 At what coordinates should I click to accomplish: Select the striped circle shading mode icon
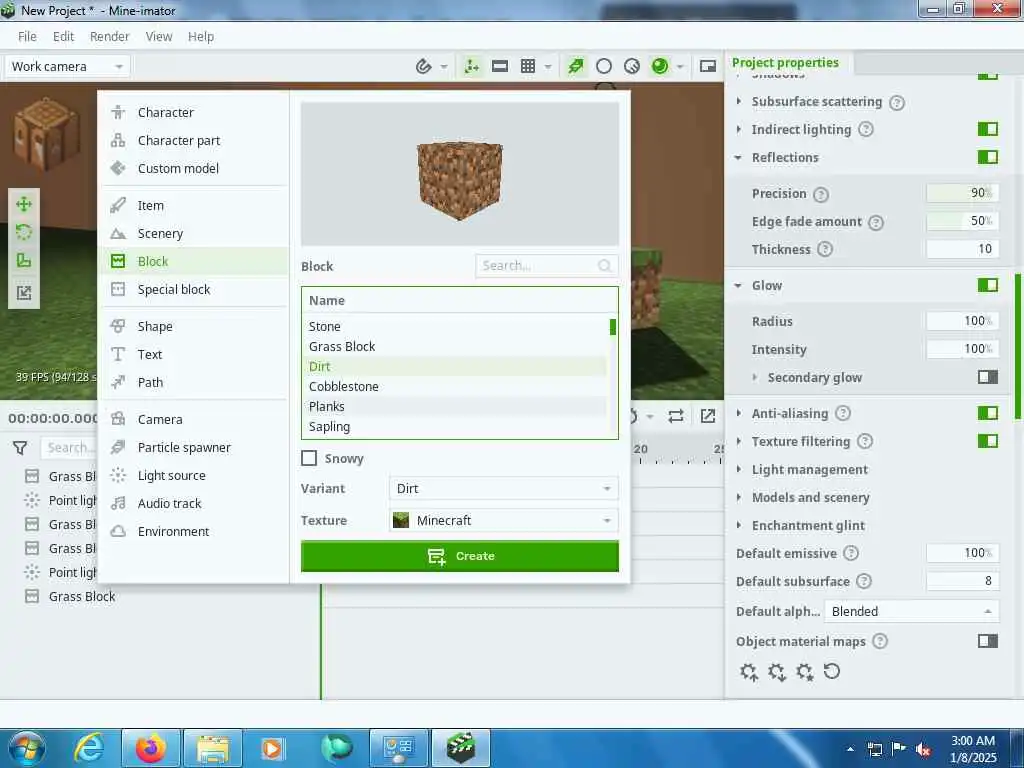click(x=632, y=66)
